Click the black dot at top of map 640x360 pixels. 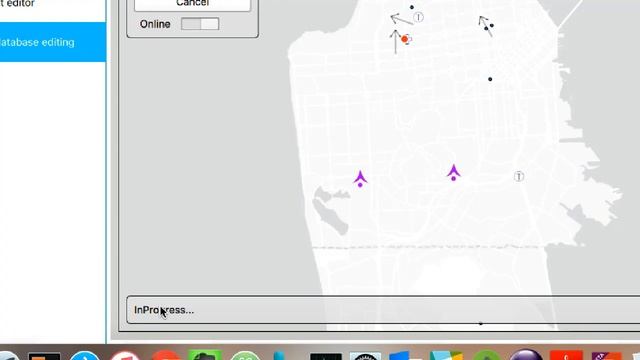412,7
